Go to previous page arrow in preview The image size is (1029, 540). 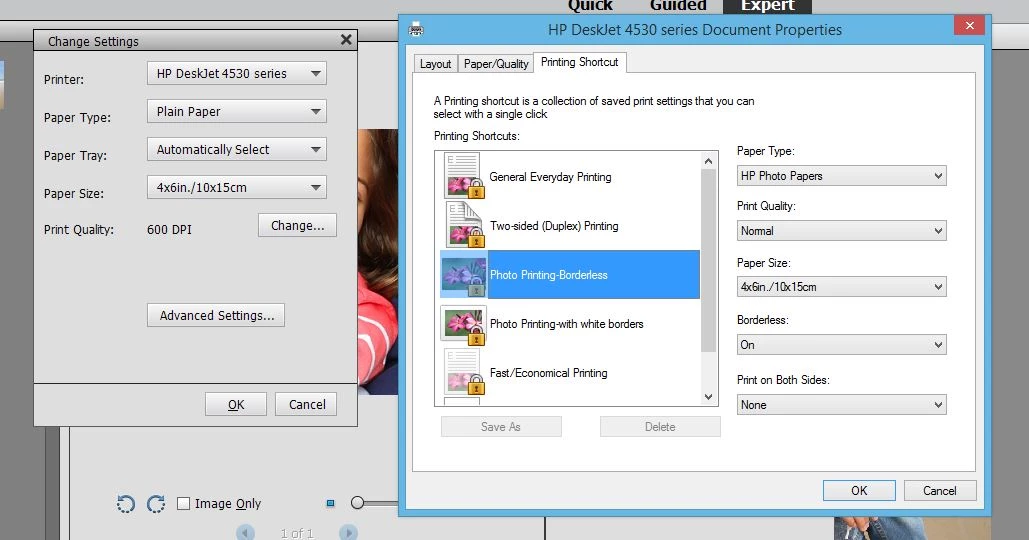click(245, 533)
